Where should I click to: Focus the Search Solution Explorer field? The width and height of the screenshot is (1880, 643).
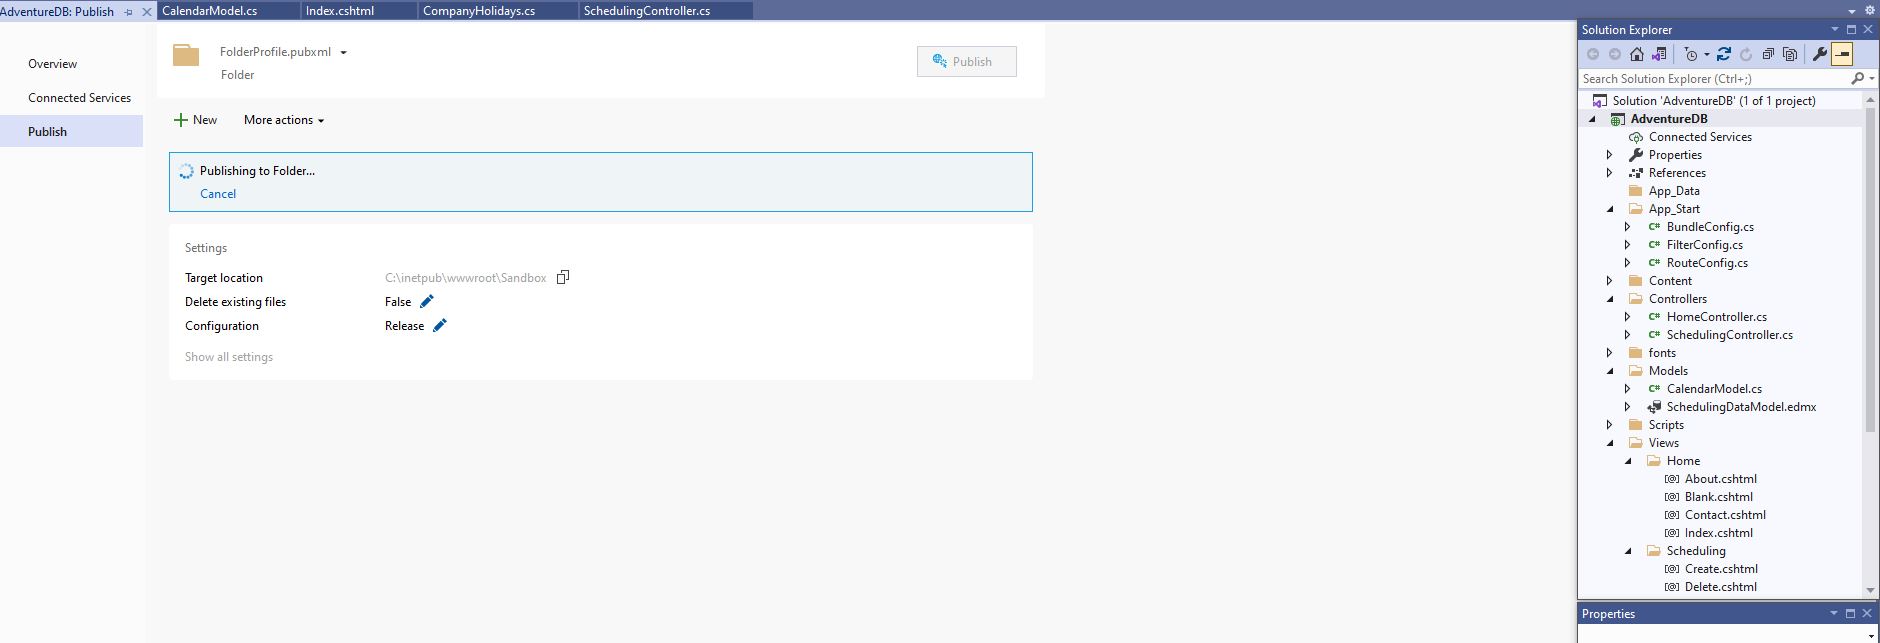tap(1715, 78)
